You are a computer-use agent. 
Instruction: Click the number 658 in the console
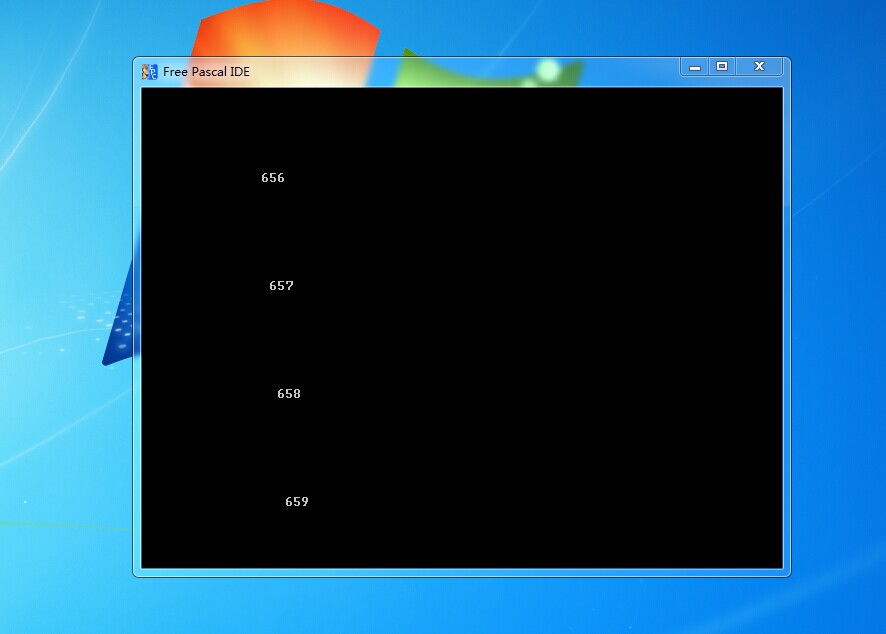click(289, 394)
